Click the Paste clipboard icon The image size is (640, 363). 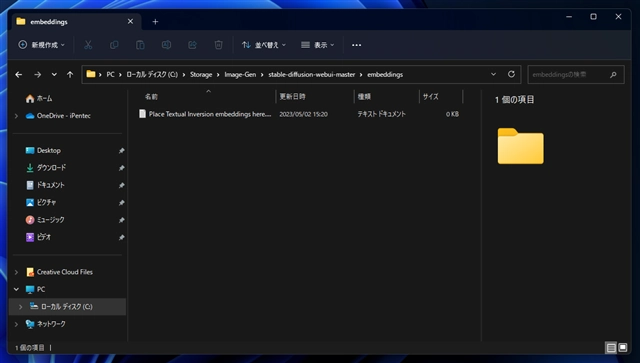click(140, 45)
